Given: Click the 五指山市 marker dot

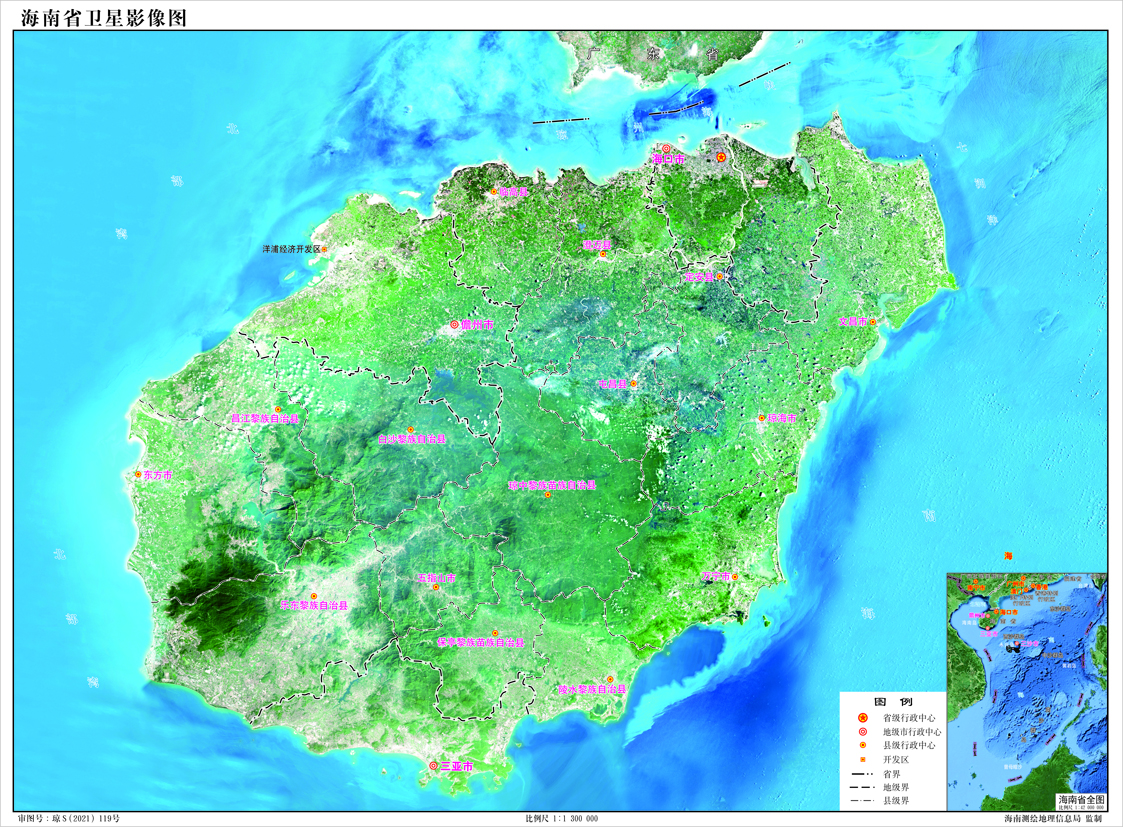Looking at the screenshot, I should click(436, 587).
